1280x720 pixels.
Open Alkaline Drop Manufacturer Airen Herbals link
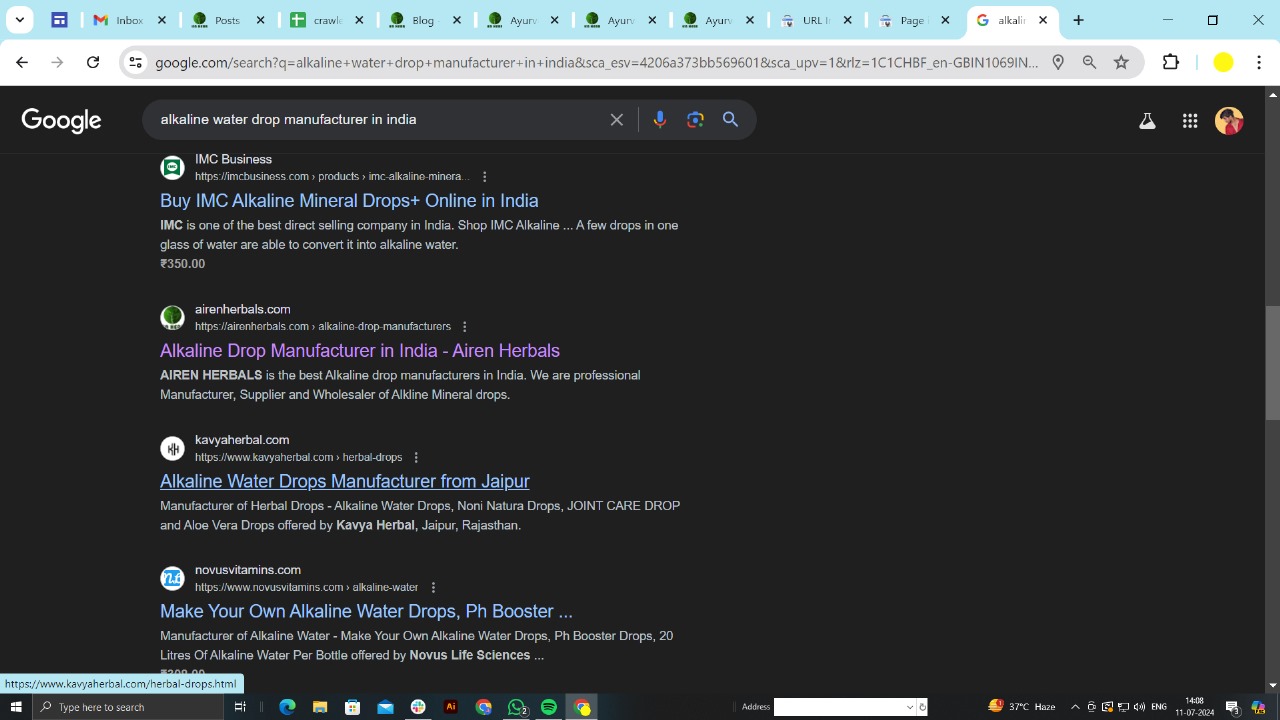pos(360,350)
